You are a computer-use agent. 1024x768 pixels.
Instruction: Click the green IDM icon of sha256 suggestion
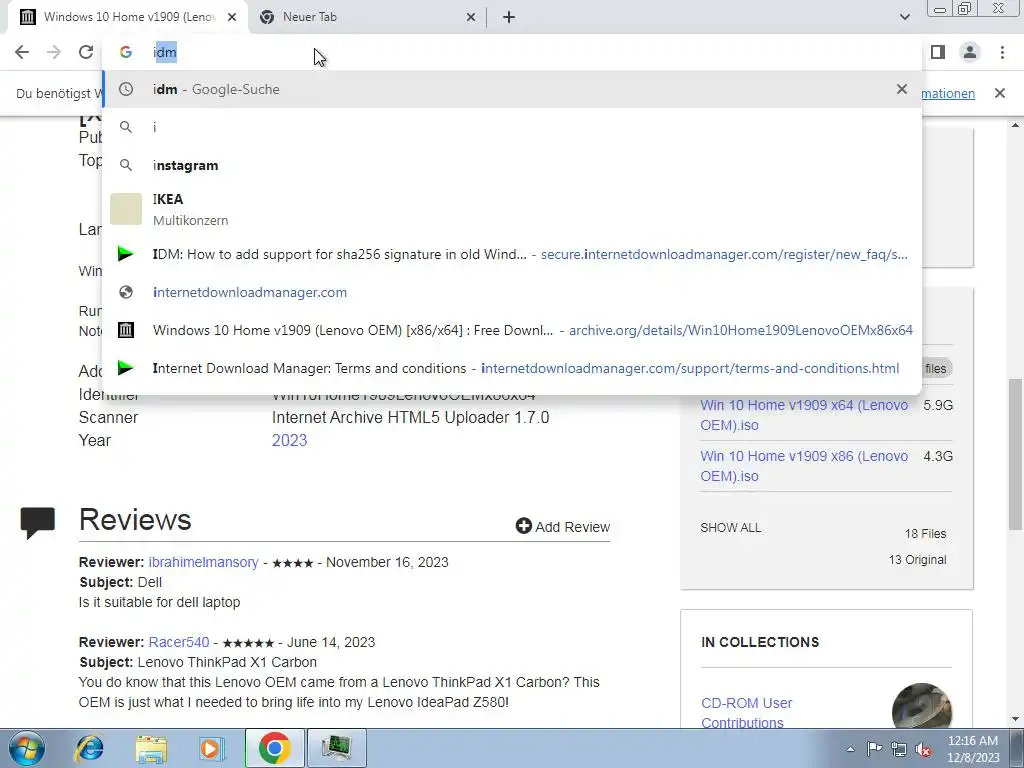click(125, 254)
